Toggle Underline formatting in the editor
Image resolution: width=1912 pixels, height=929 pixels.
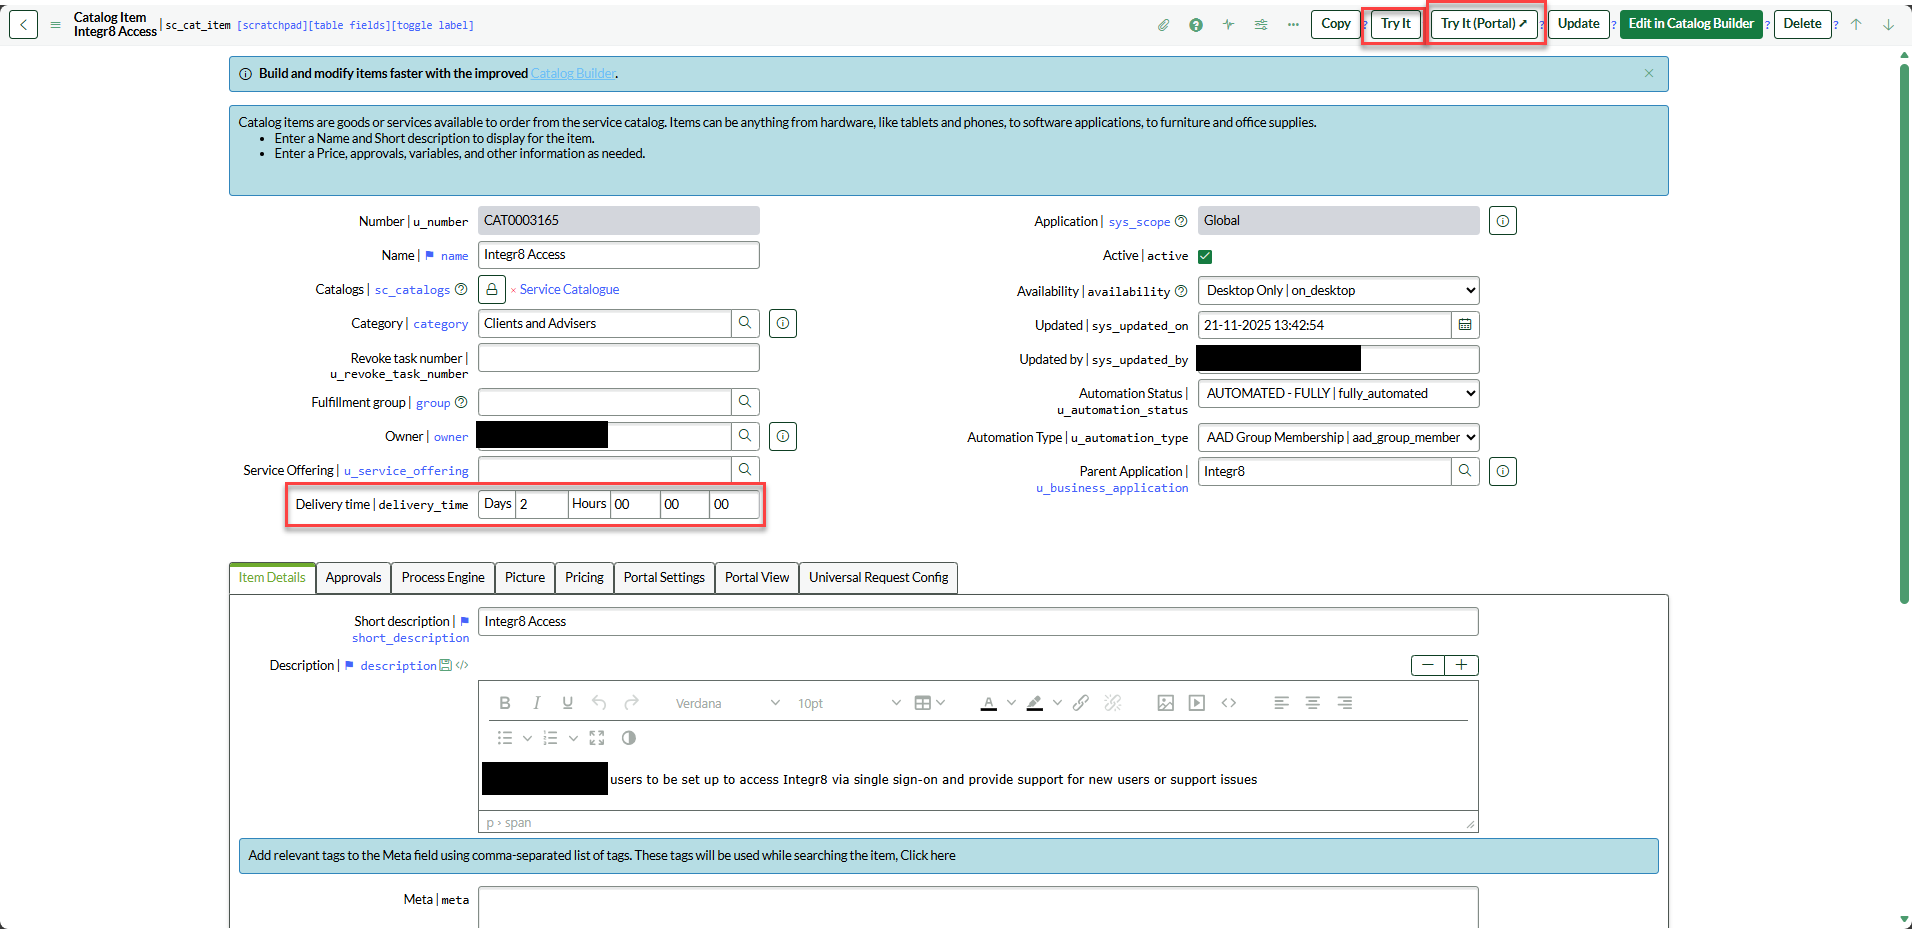567,703
